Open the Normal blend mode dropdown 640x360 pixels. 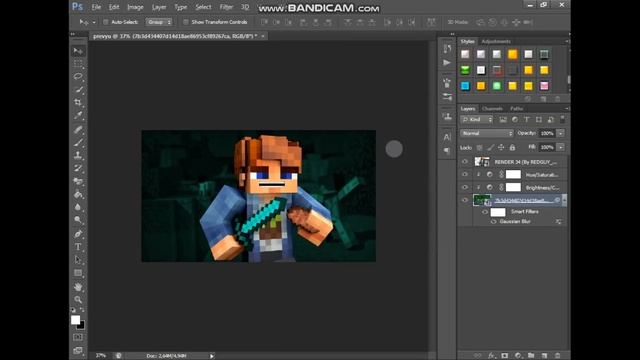(487, 133)
